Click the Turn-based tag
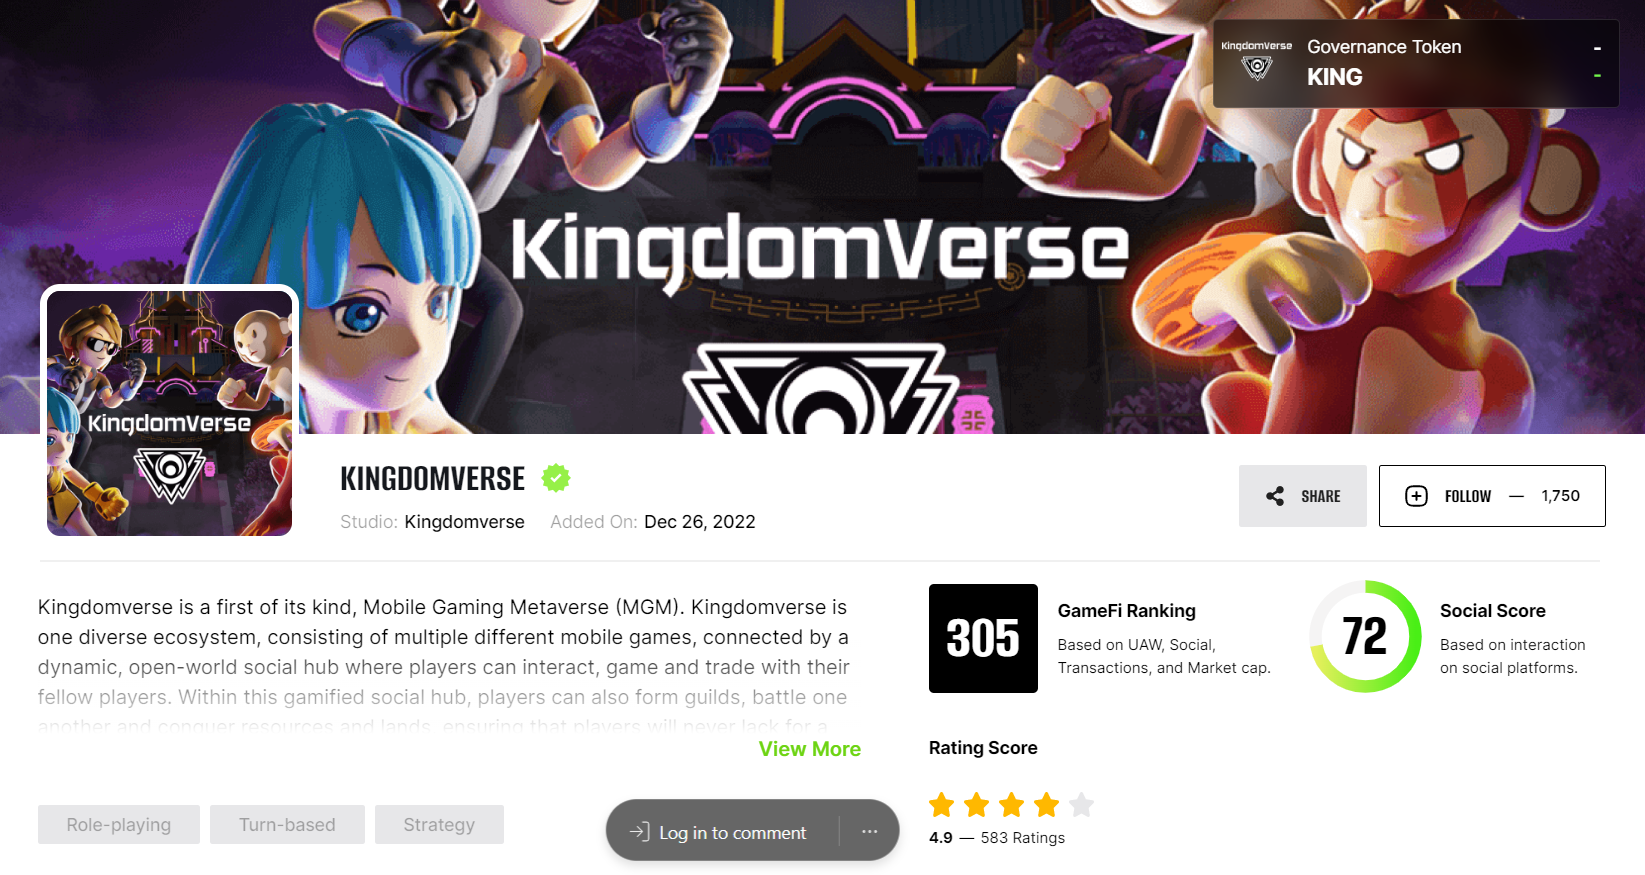Screen dimensions: 1645x875 click(x=287, y=824)
